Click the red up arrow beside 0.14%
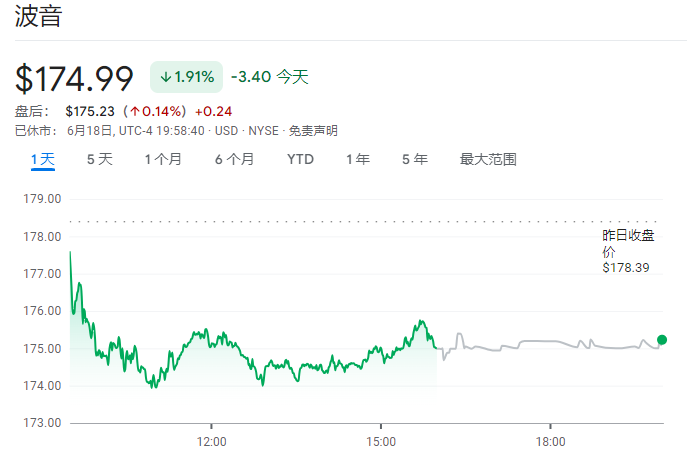The image size is (687, 459). point(134,111)
